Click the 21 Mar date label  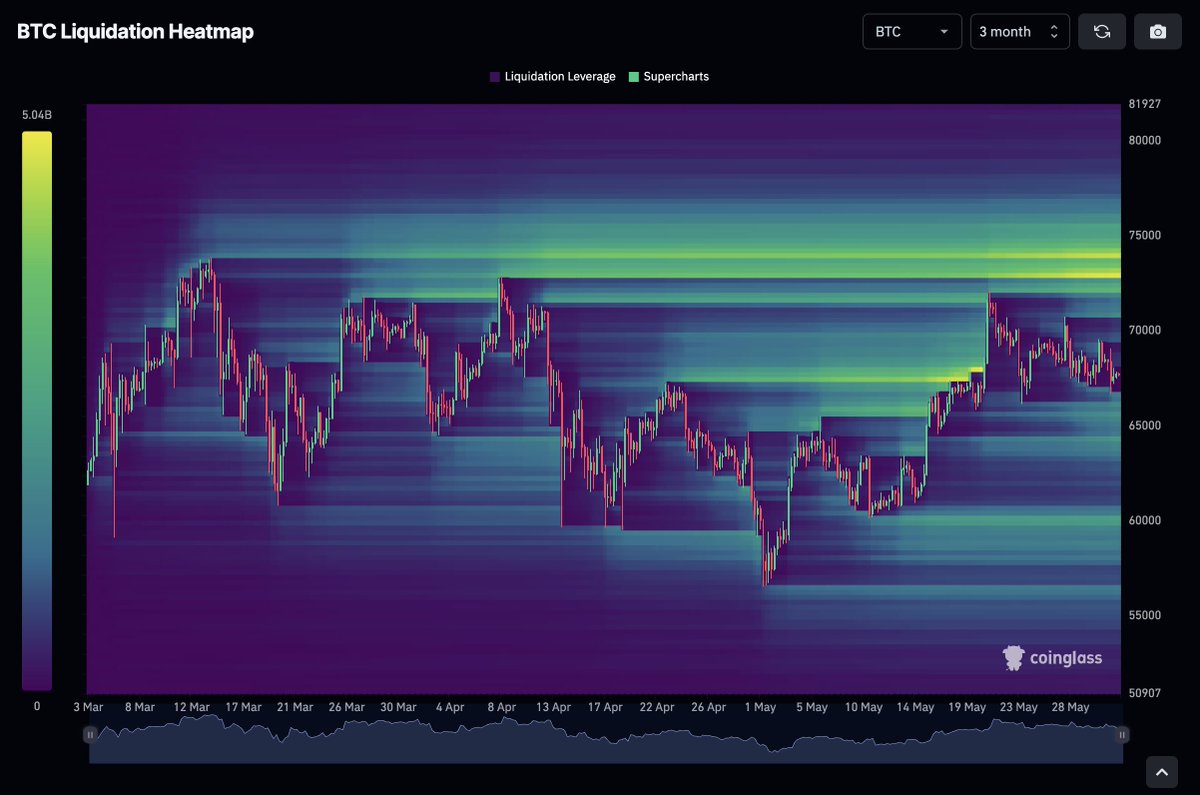(x=295, y=707)
